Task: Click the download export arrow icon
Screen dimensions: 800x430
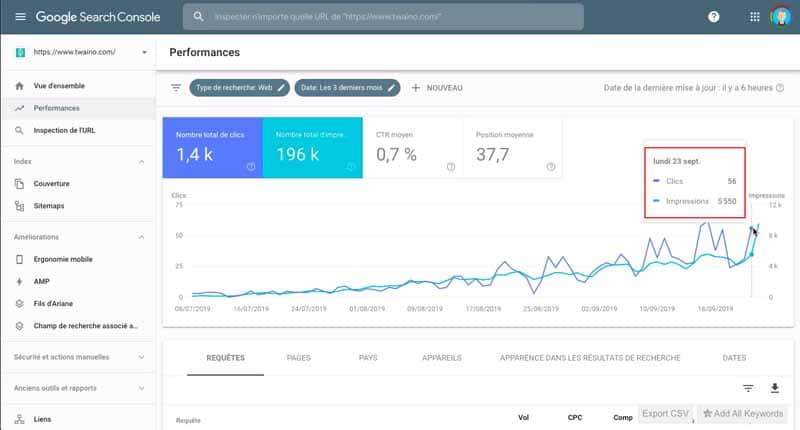Action: tap(774, 388)
